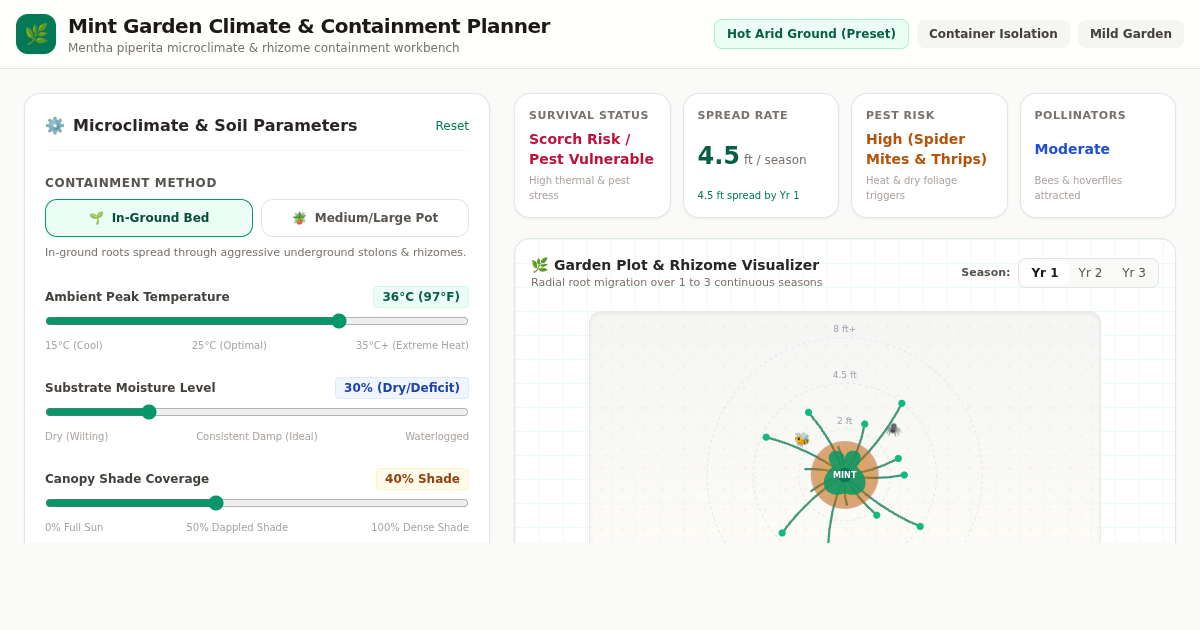Viewport: 1200px width, 630px height.
Task: Click '4.5 ft spread by Yr 1' text
Action: (749, 196)
